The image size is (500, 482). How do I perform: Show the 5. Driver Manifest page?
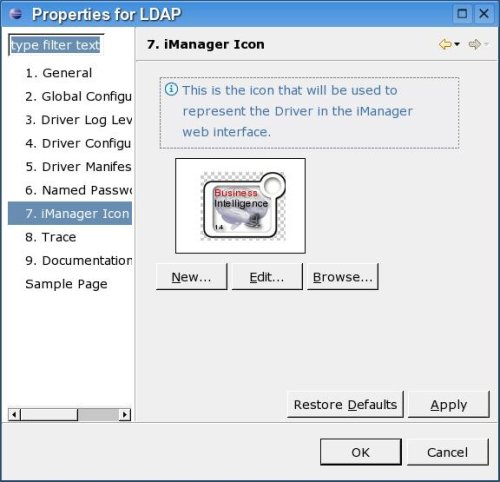click(78, 167)
